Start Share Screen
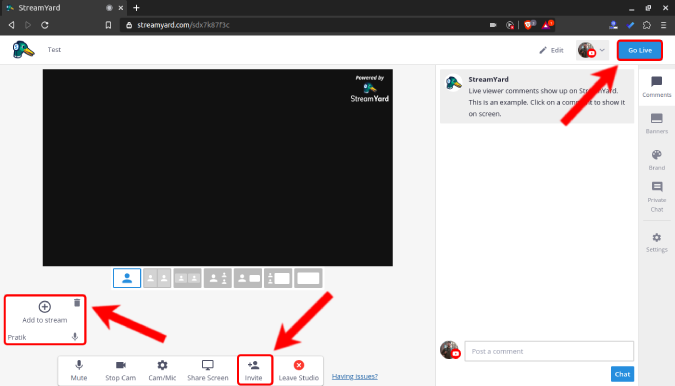 point(208,371)
